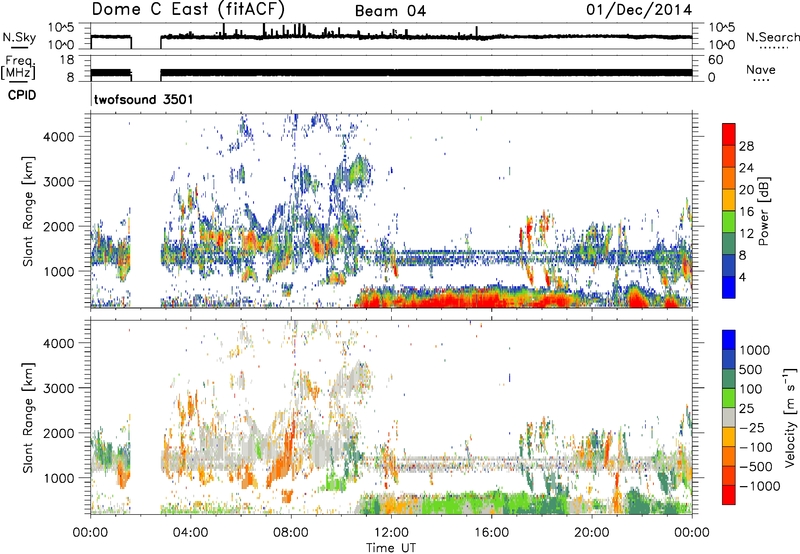Pick the light green segment of Power colorbar
This screenshot has height=554, width=800.
[x=729, y=222]
